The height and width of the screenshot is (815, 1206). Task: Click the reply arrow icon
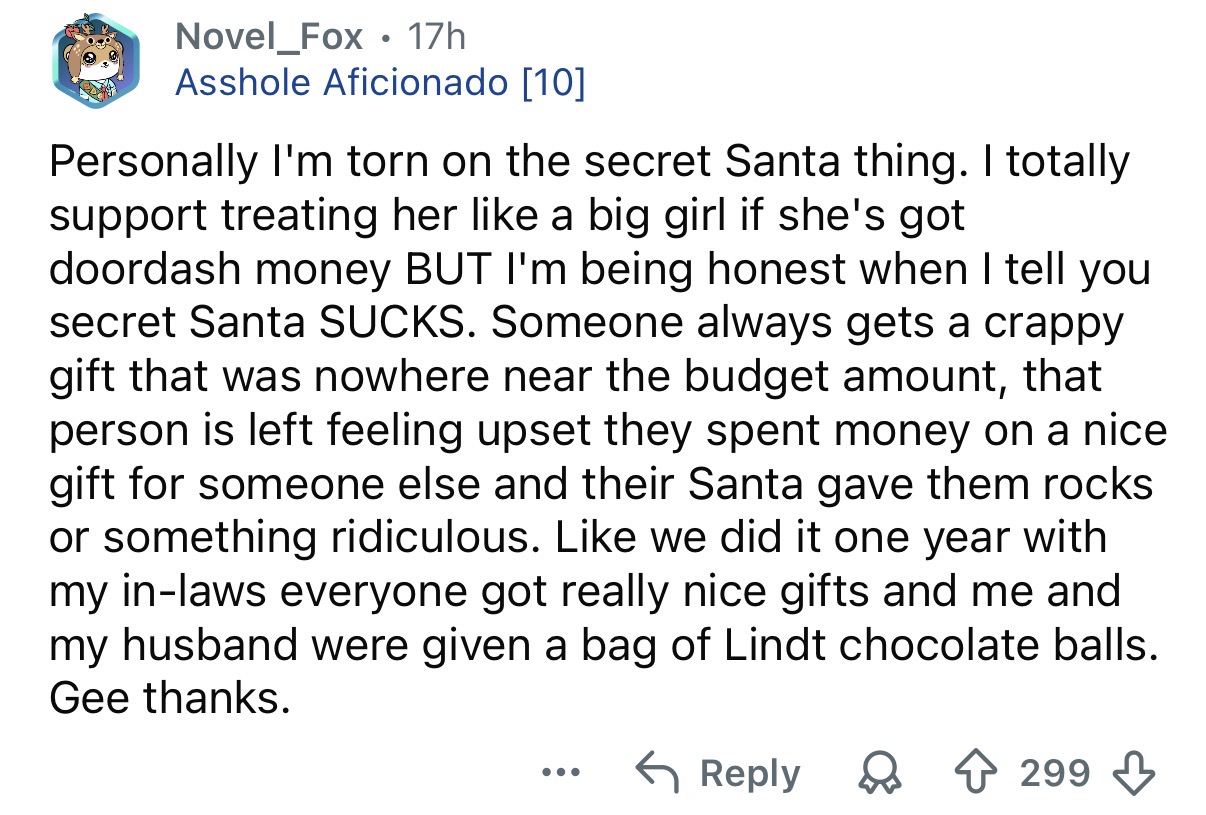coord(659,773)
